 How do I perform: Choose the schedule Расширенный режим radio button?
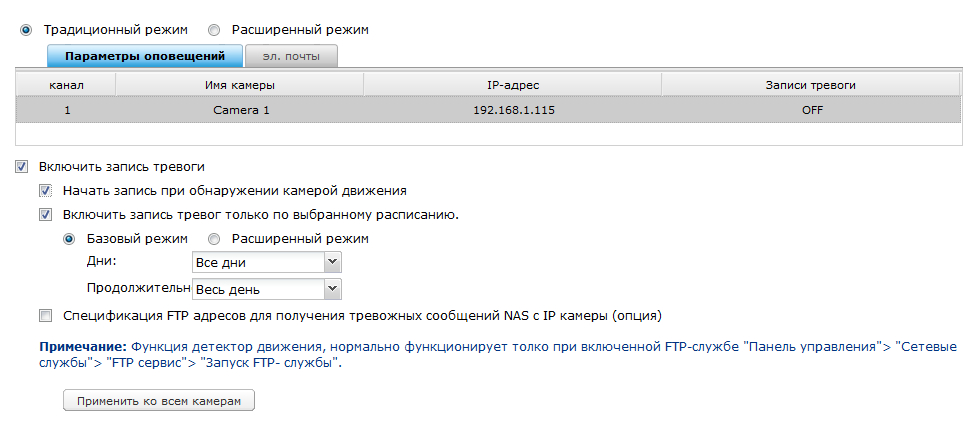(x=214, y=239)
